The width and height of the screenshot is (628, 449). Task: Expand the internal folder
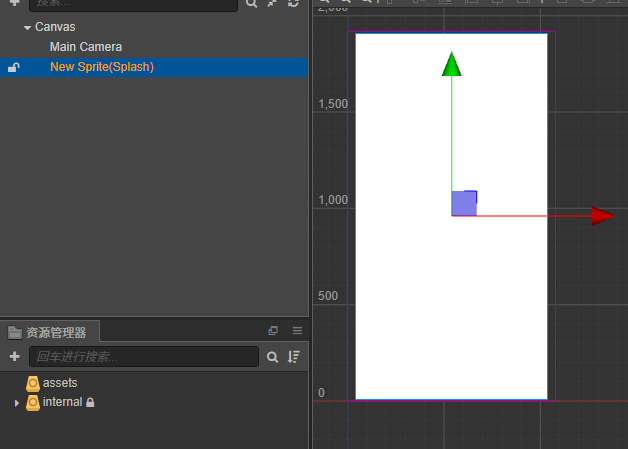point(16,403)
